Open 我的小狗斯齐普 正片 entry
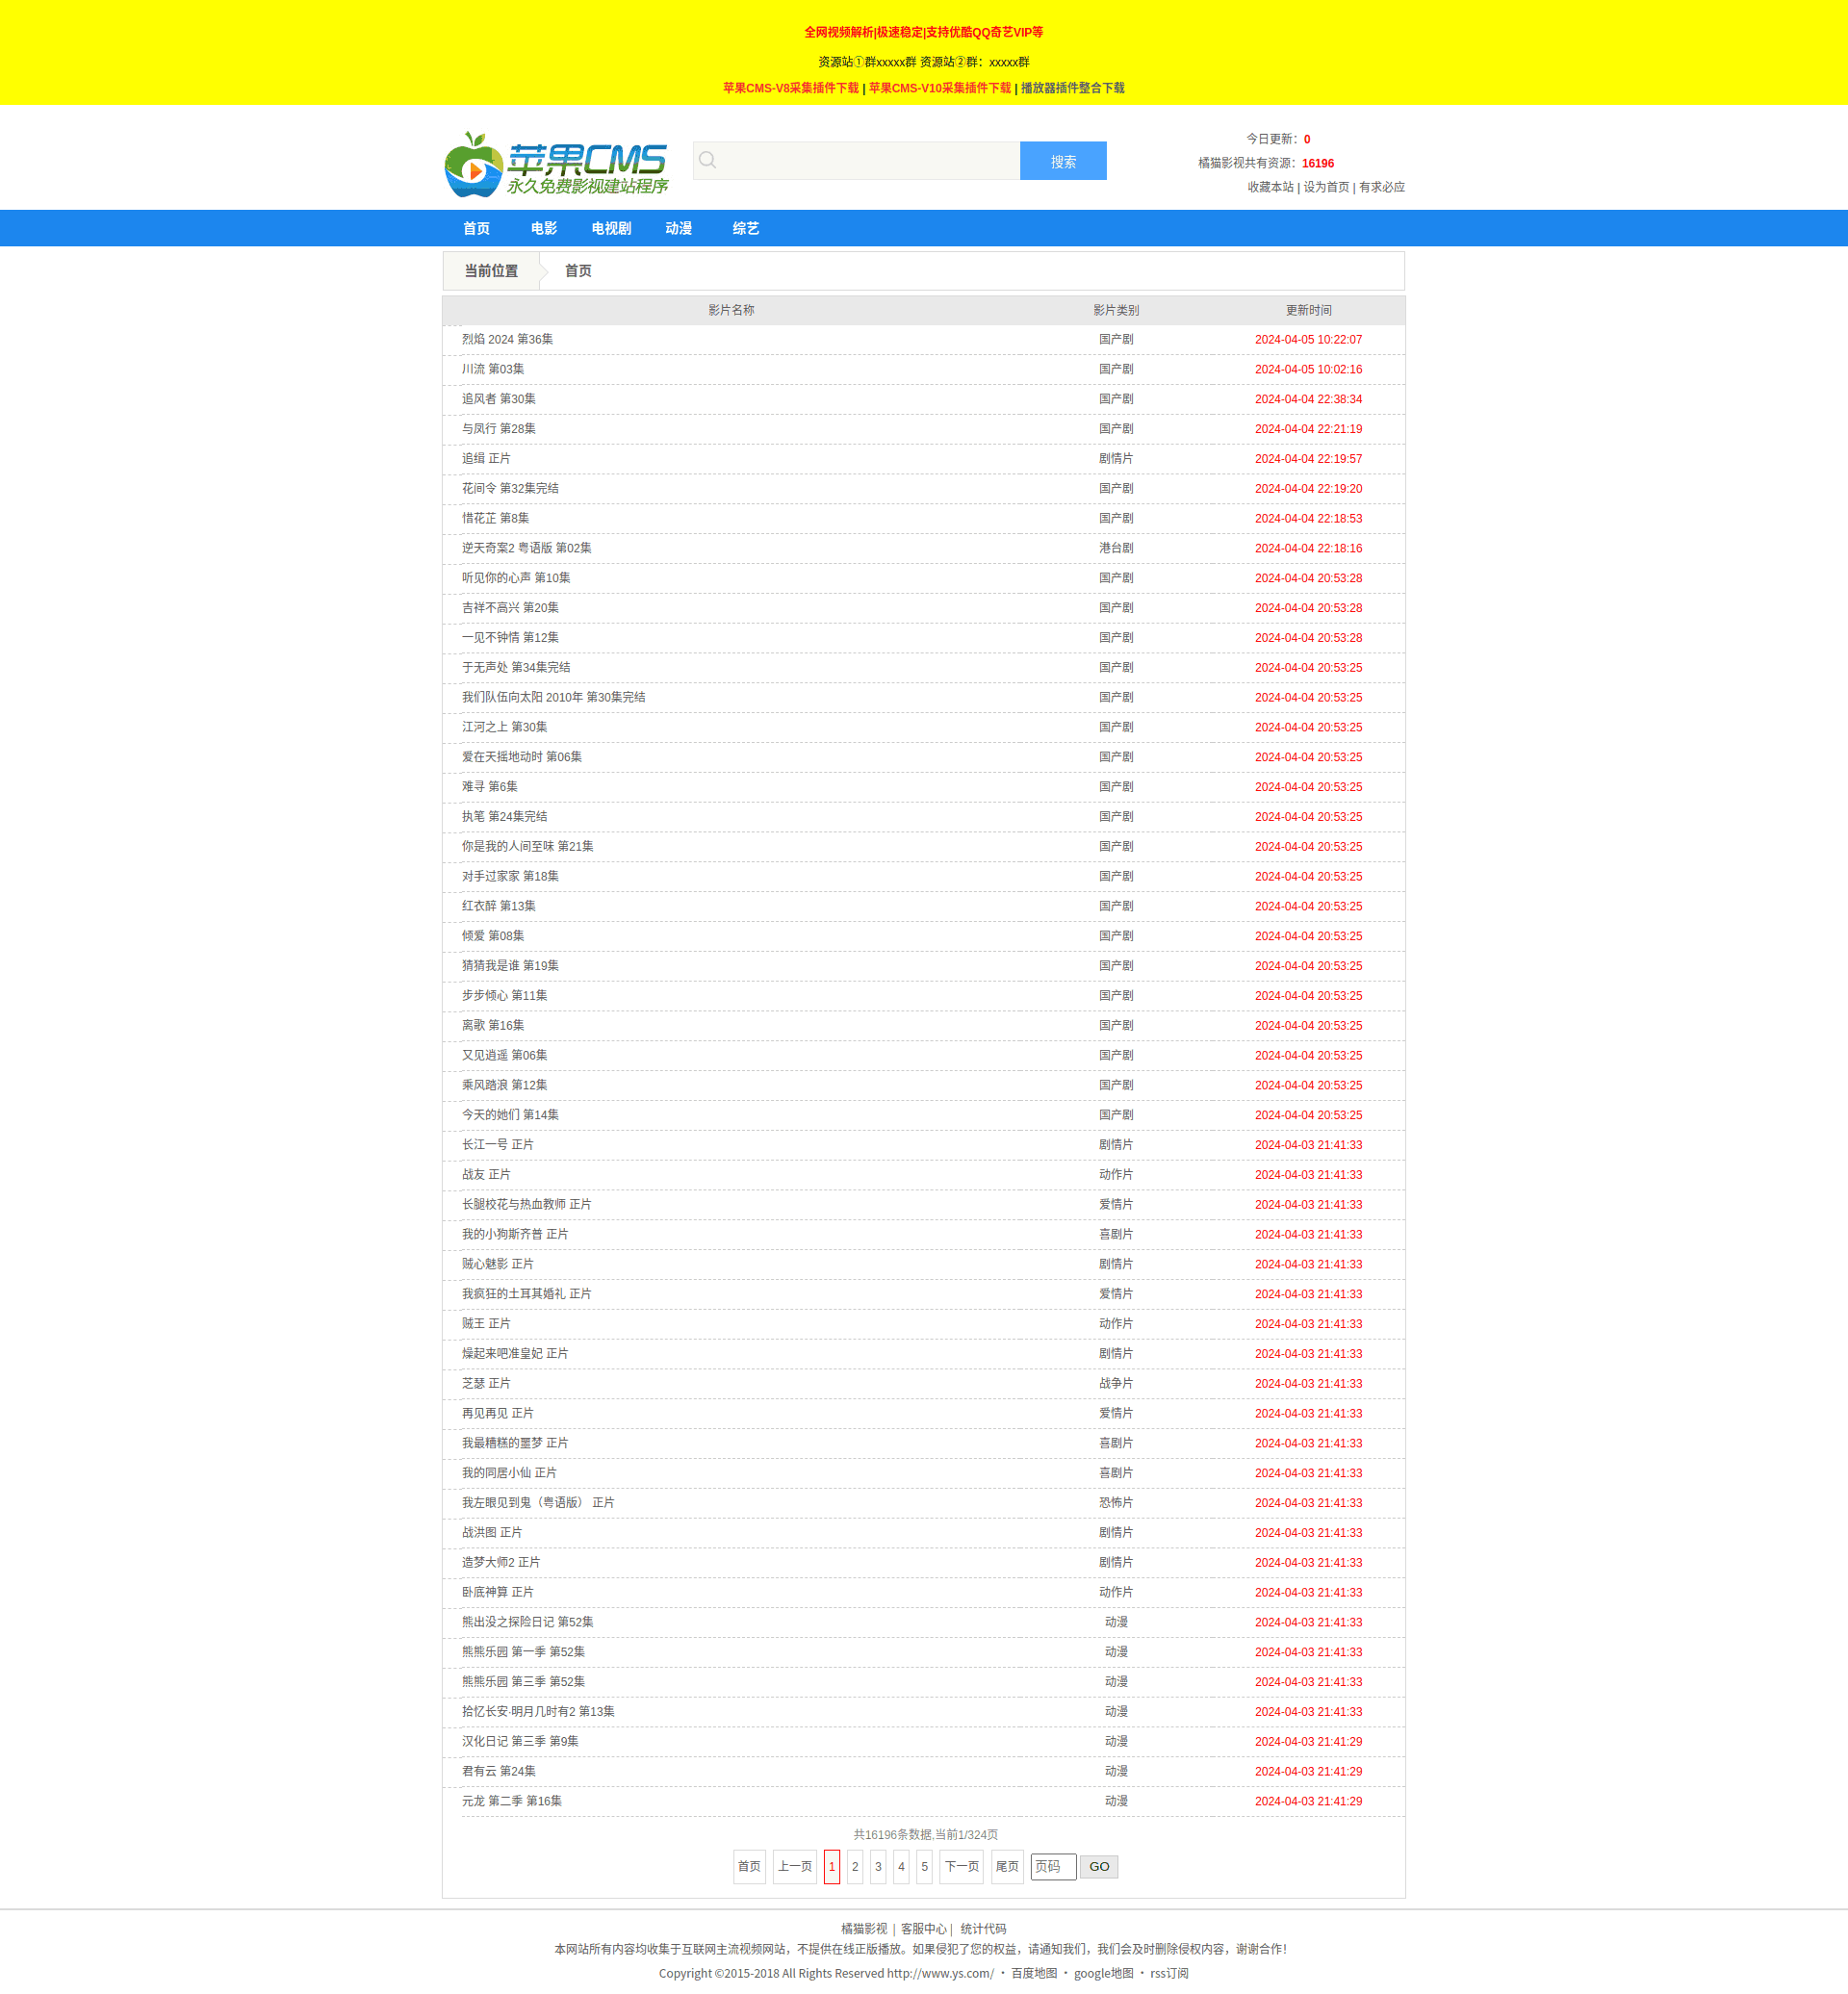The image size is (1848, 1994). [515, 1234]
